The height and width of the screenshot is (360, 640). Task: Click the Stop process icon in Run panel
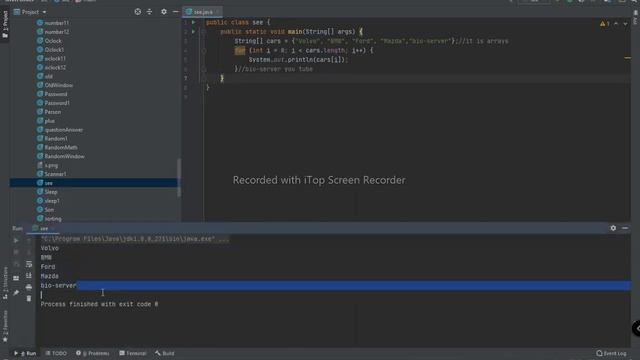(x=16, y=252)
